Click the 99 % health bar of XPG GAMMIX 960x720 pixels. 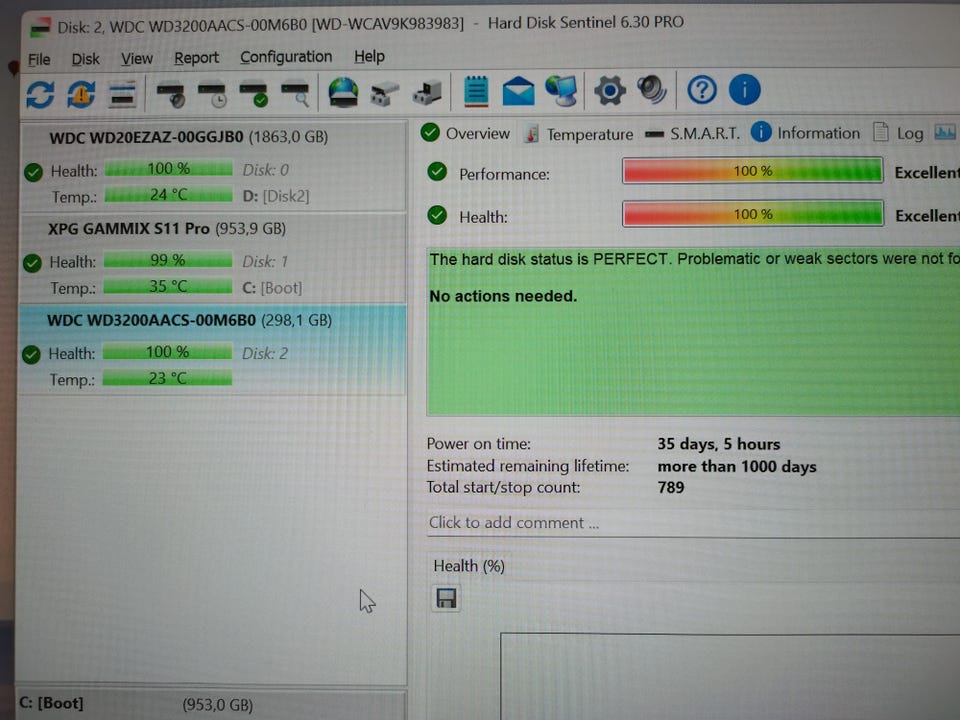(x=168, y=260)
